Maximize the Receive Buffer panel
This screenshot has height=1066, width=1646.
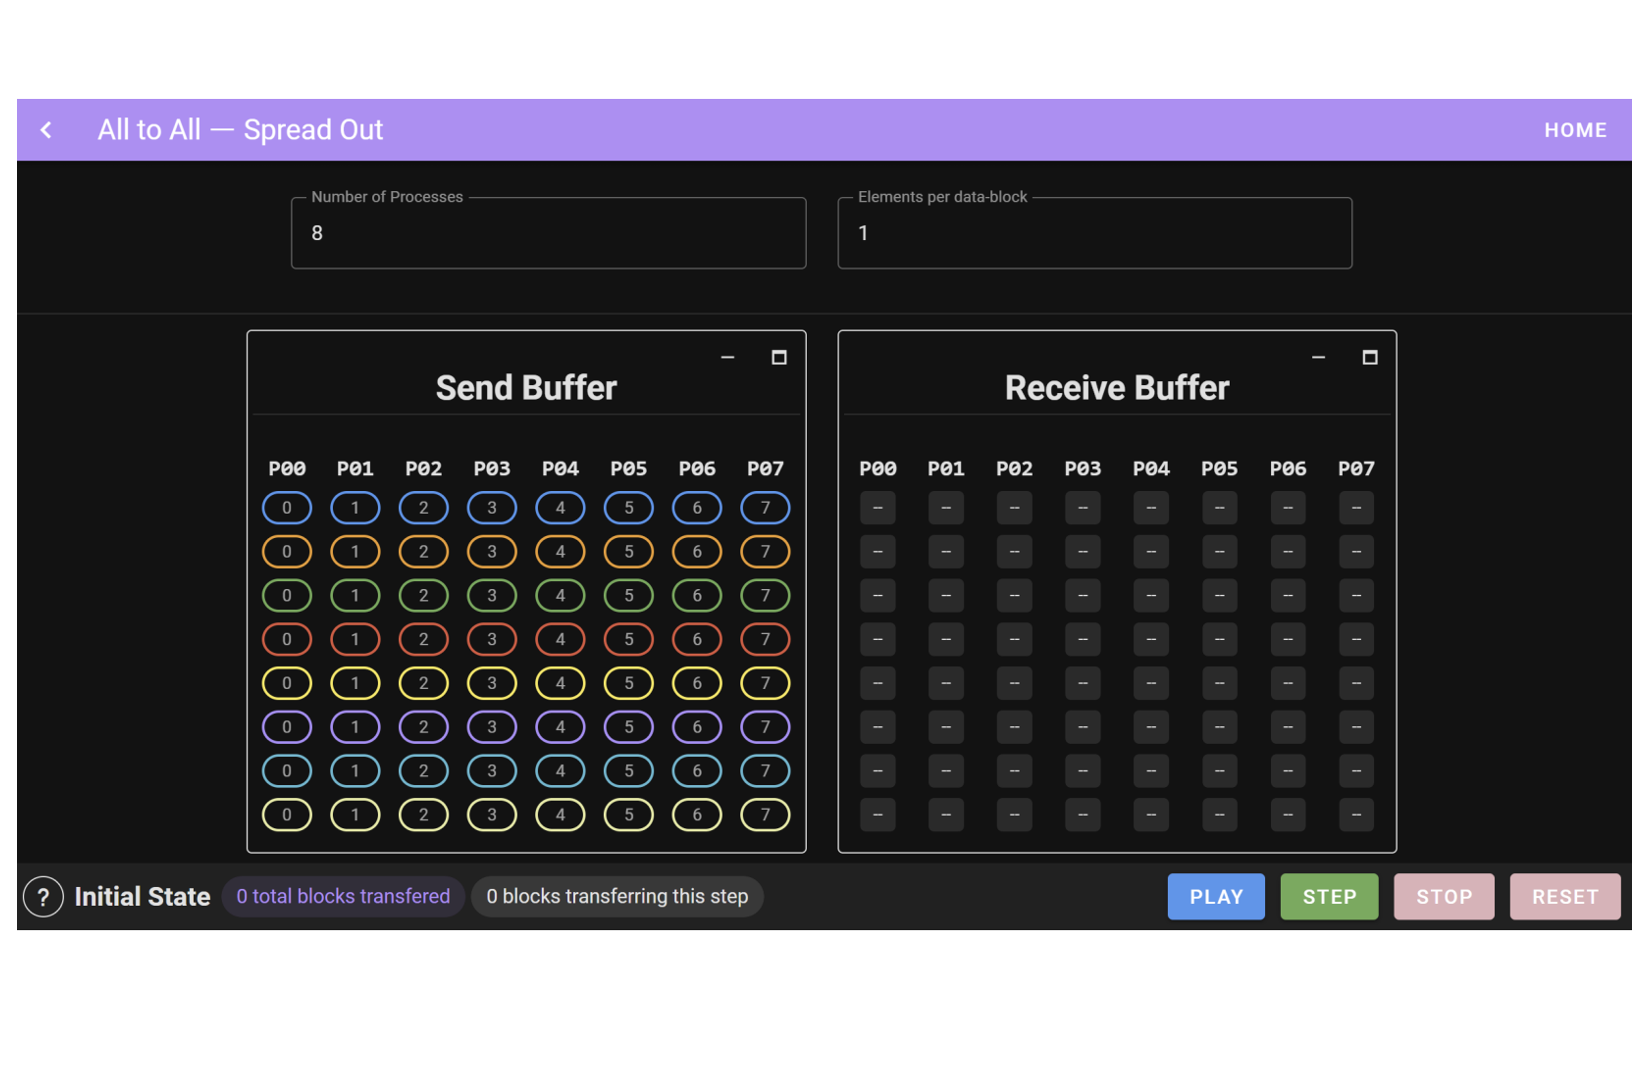tap(1370, 357)
